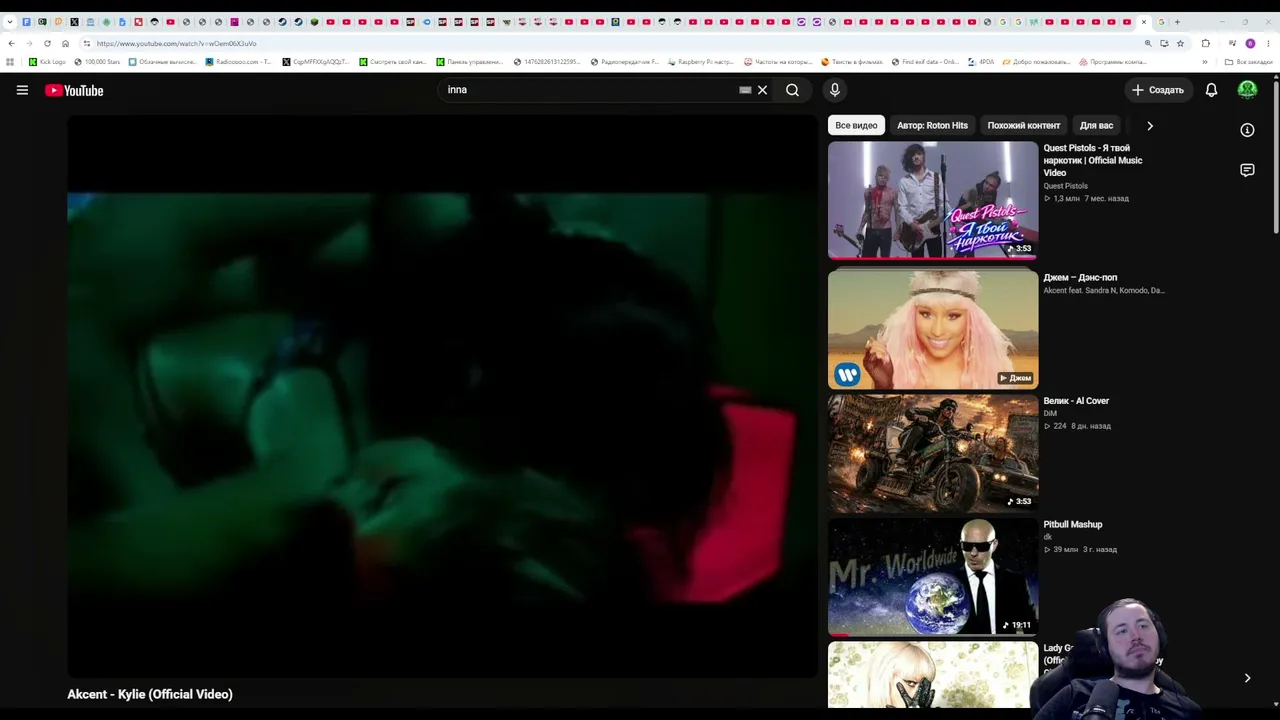This screenshot has width=1280, height=720.
Task: Clear the search query with the X
Action: coord(762,90)
